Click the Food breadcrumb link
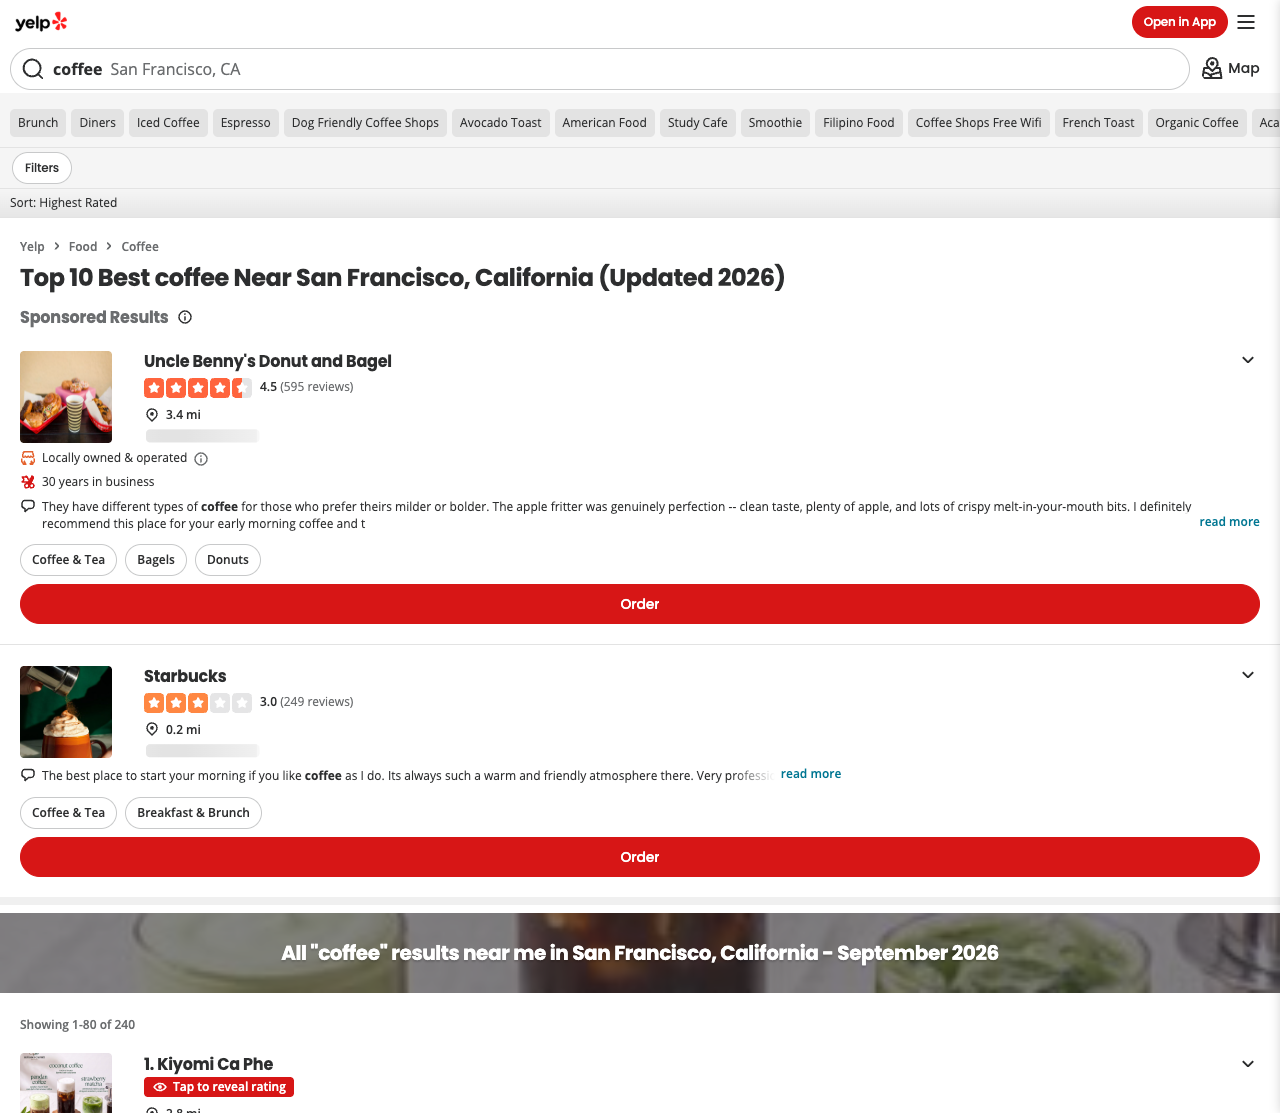This screenshot has width=1280, height=1113. (83, 247)
